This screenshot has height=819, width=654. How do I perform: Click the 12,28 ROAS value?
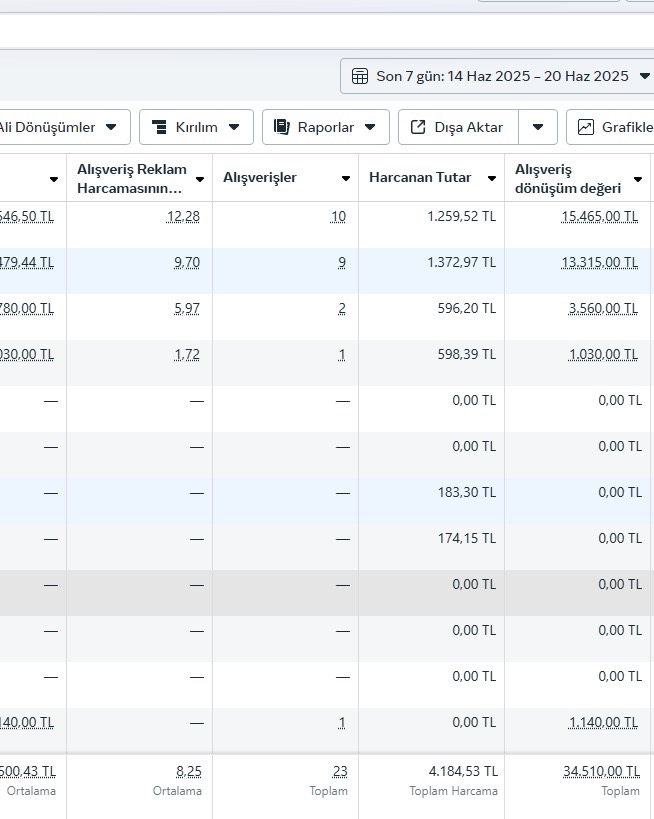(183, 216)
